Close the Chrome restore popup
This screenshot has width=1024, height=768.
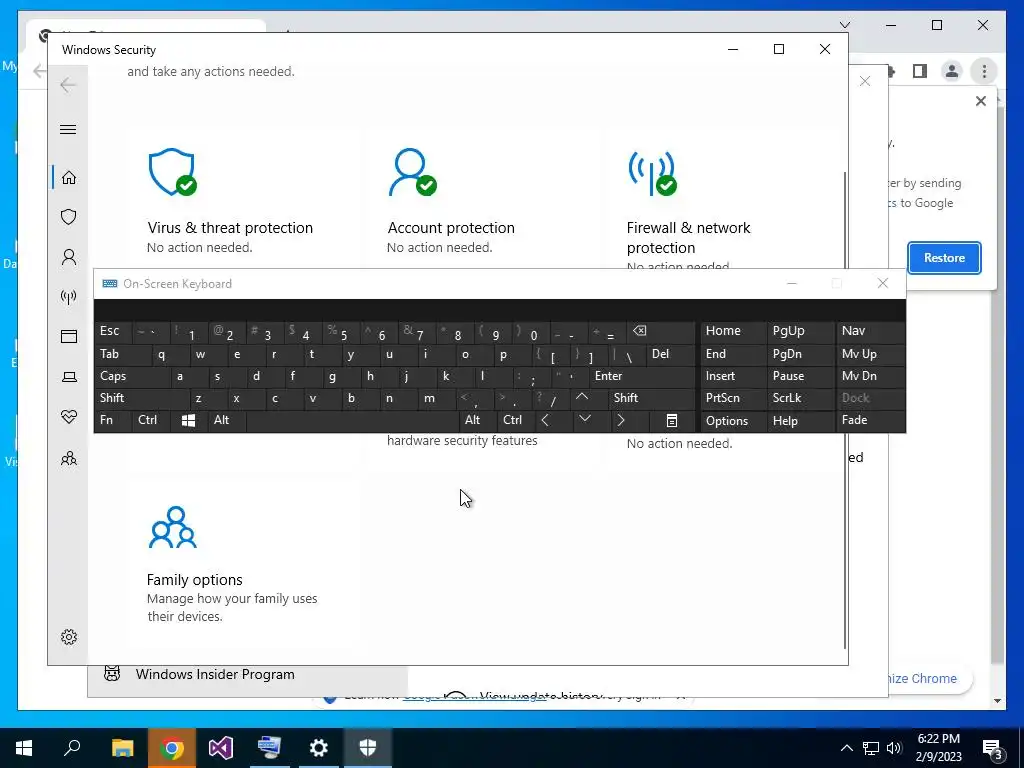pos(980,101)
